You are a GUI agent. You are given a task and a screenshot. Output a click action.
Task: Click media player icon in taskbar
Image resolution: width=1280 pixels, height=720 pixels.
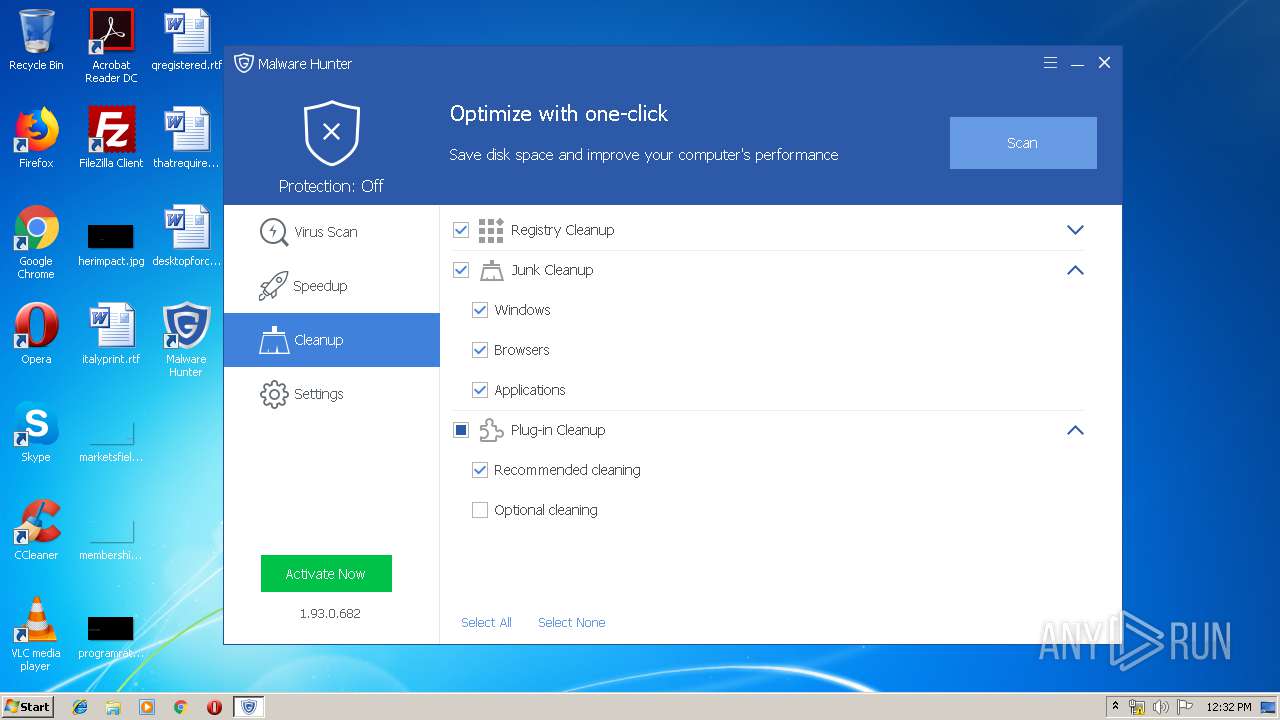point(147,707)
